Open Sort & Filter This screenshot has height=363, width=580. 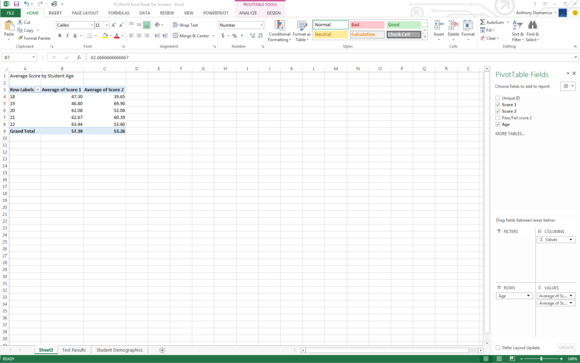pyautogui.click(x=517, y=31)
